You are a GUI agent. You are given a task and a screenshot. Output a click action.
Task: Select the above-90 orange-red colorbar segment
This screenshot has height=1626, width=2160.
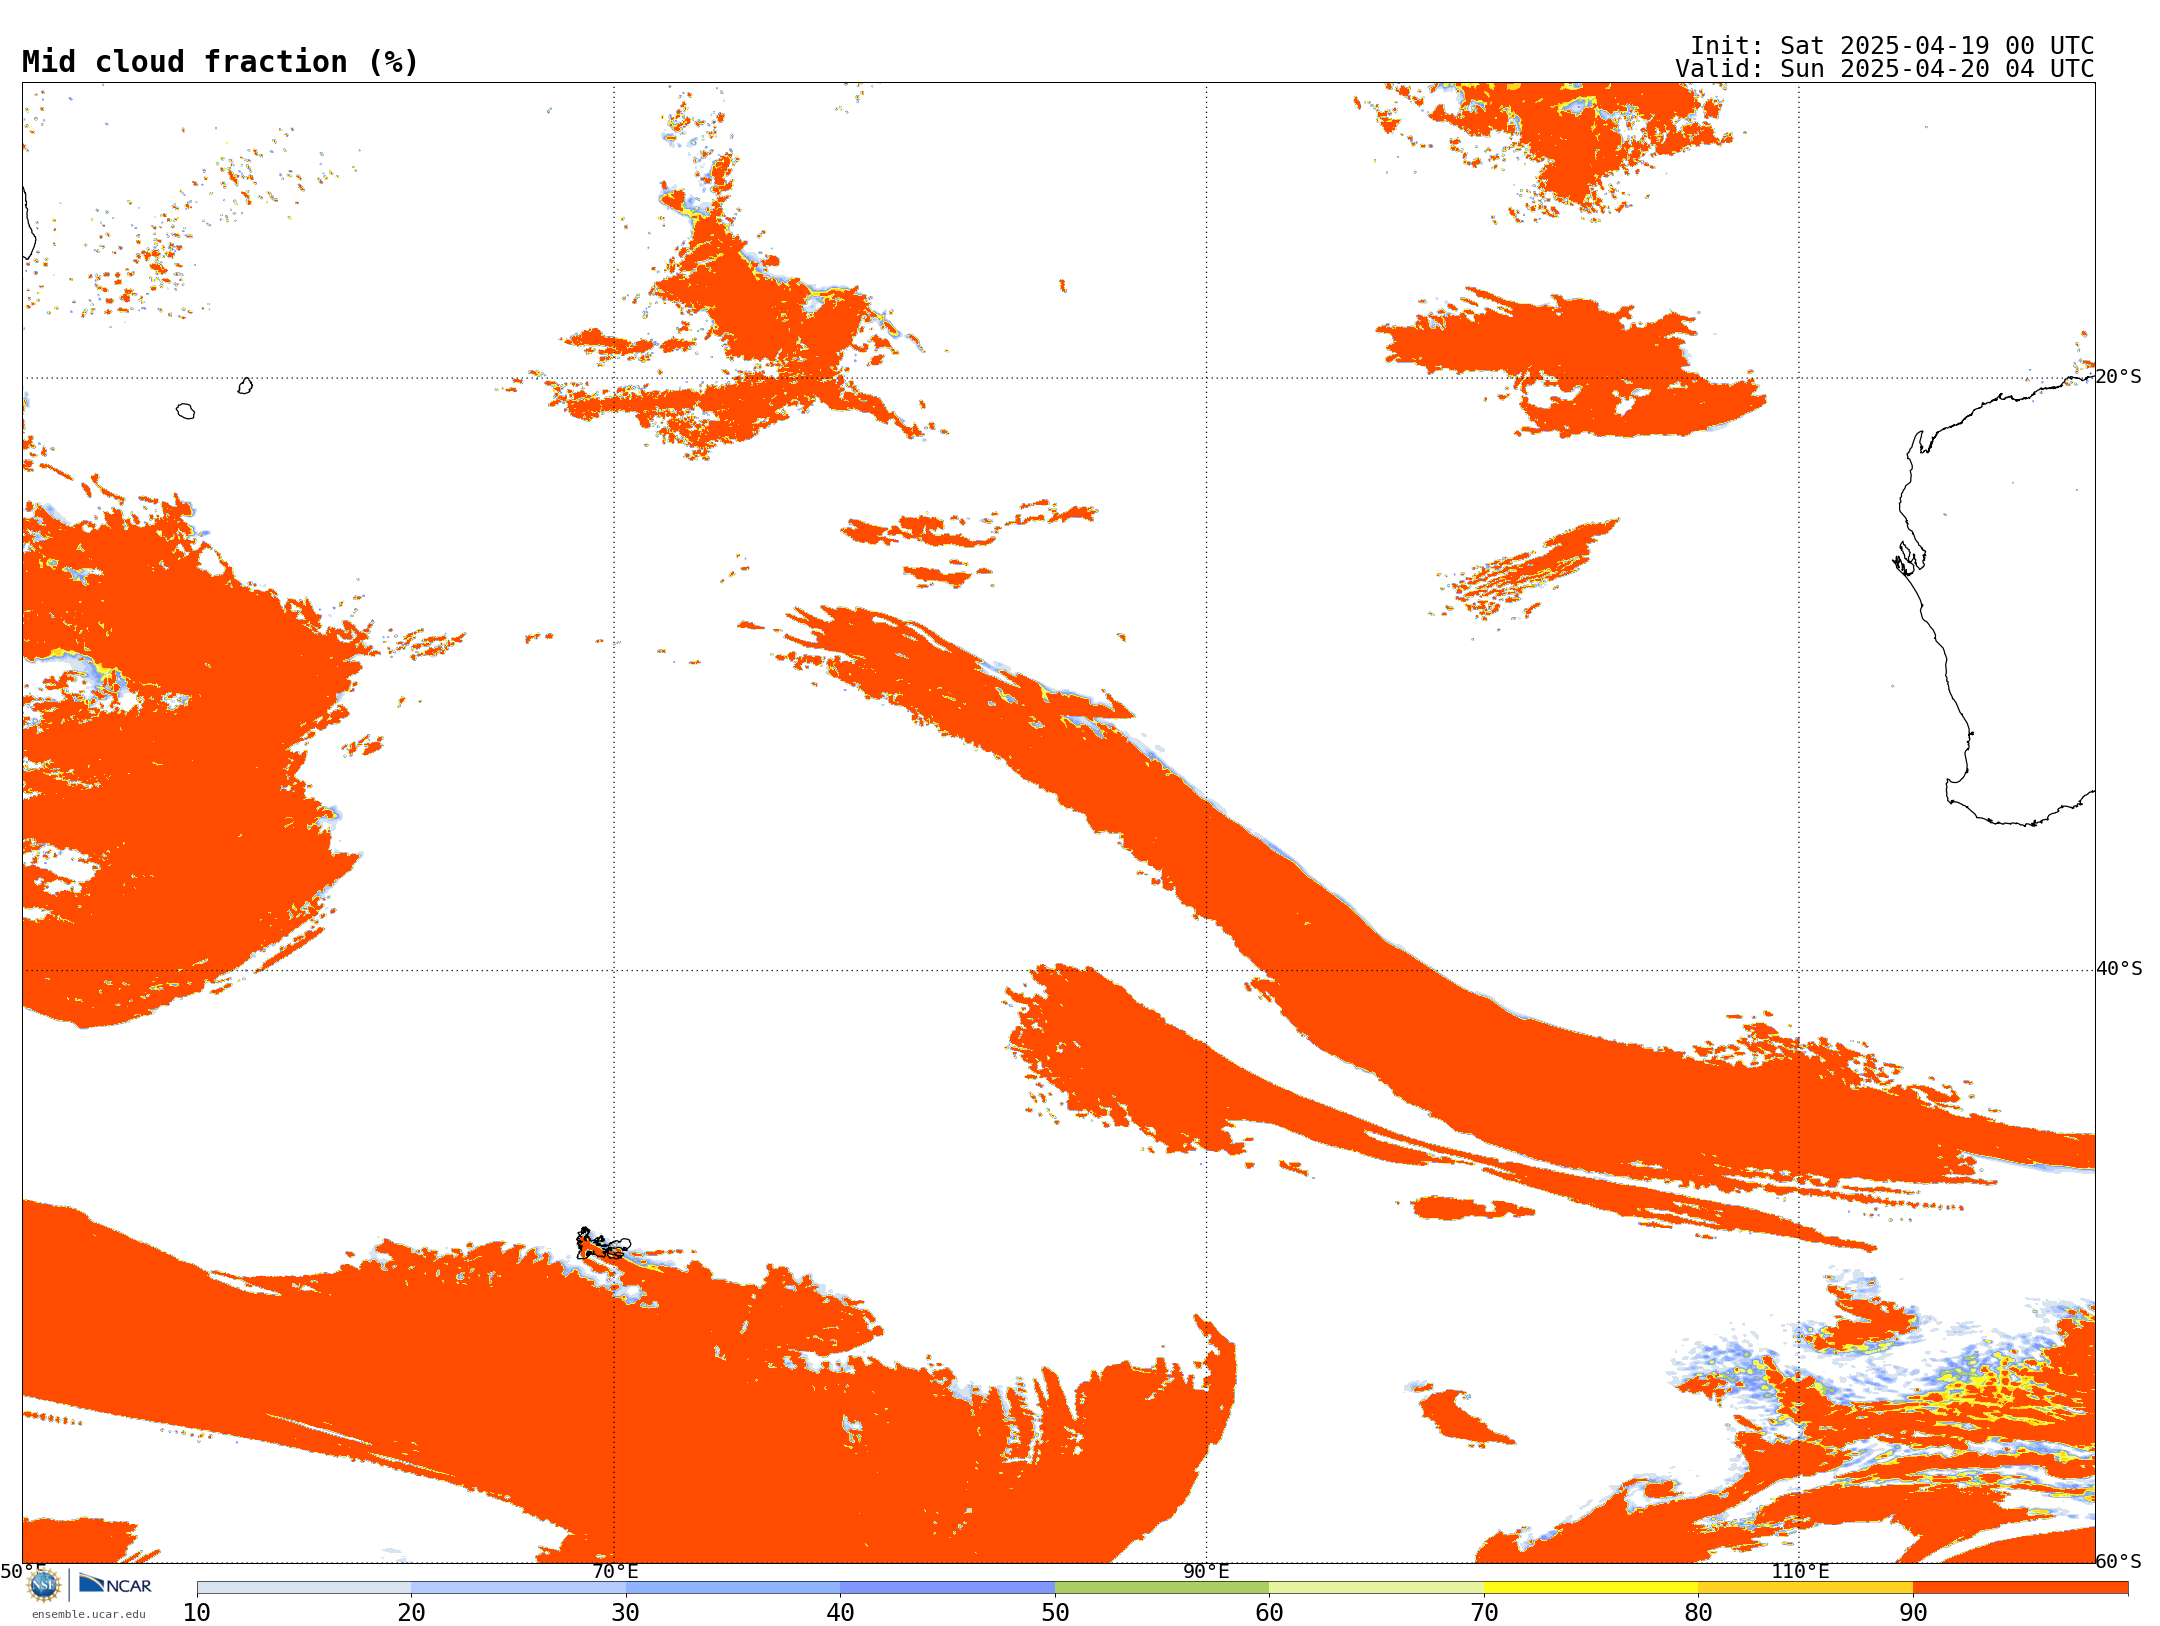coord(2020,1588)
